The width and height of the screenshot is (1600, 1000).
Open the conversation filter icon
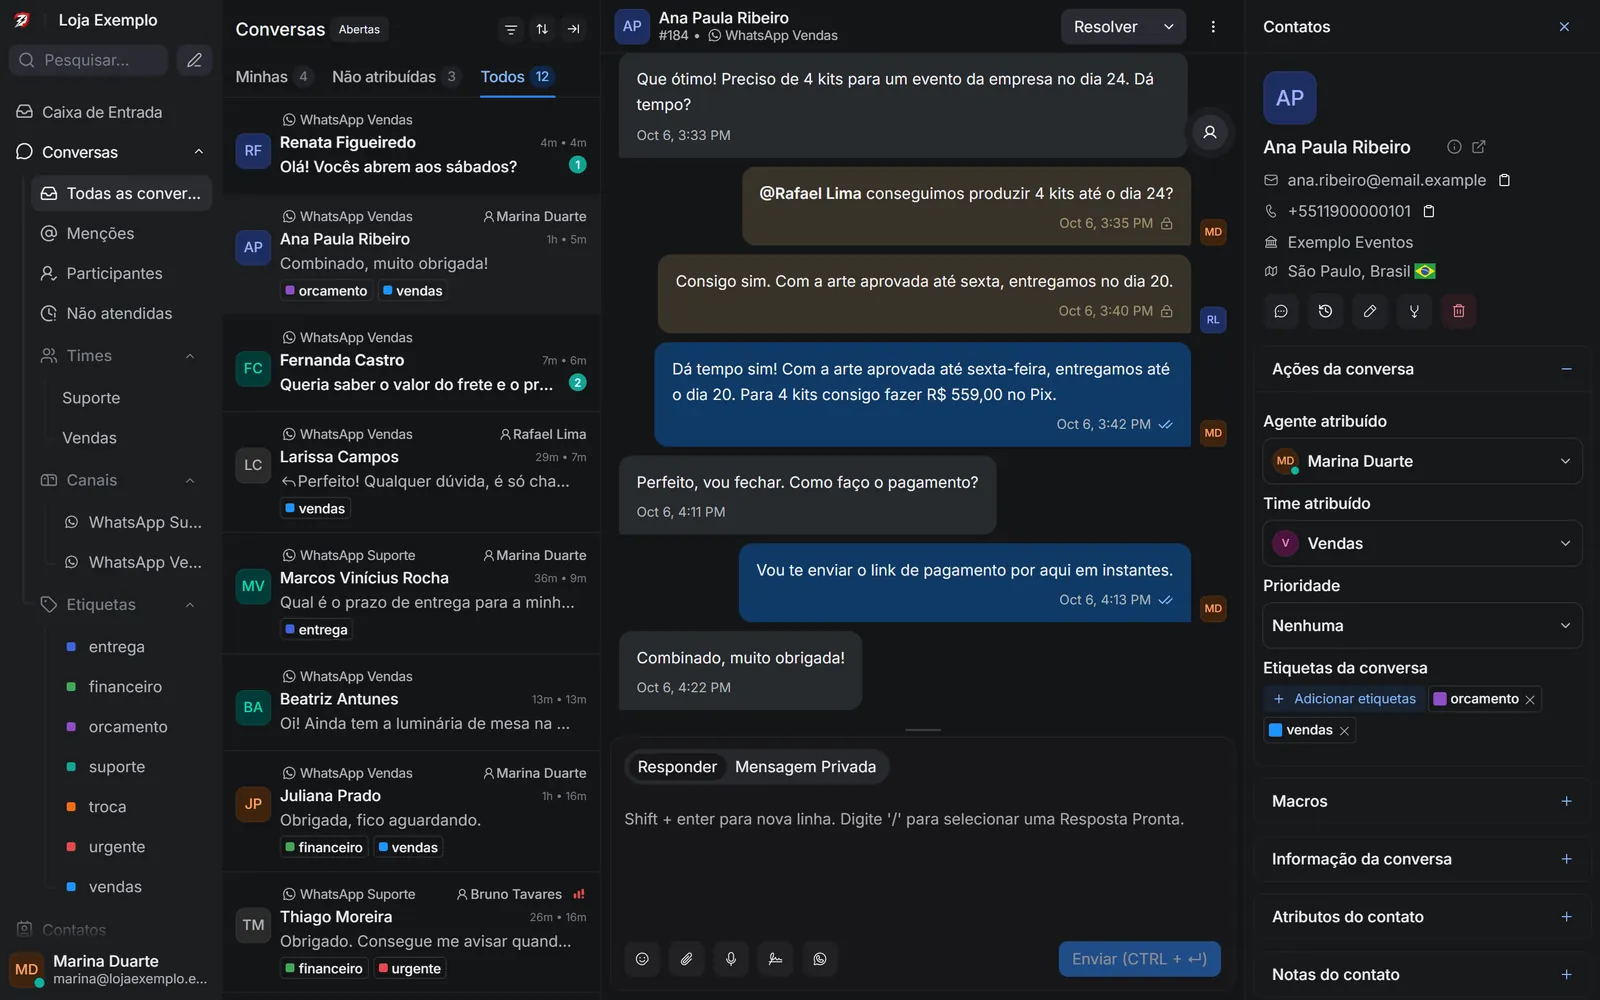click(511, 29)
